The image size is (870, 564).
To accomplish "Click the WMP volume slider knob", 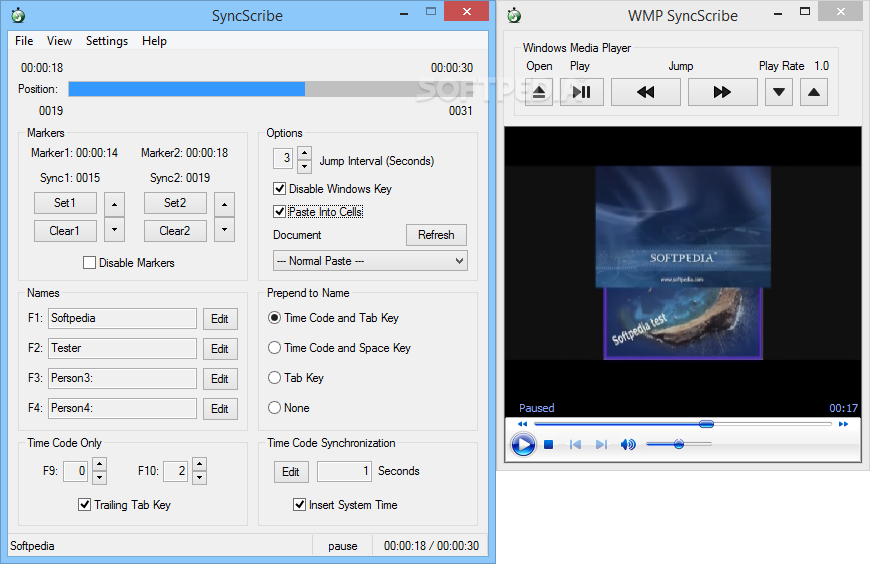I will tap(679, 444).
